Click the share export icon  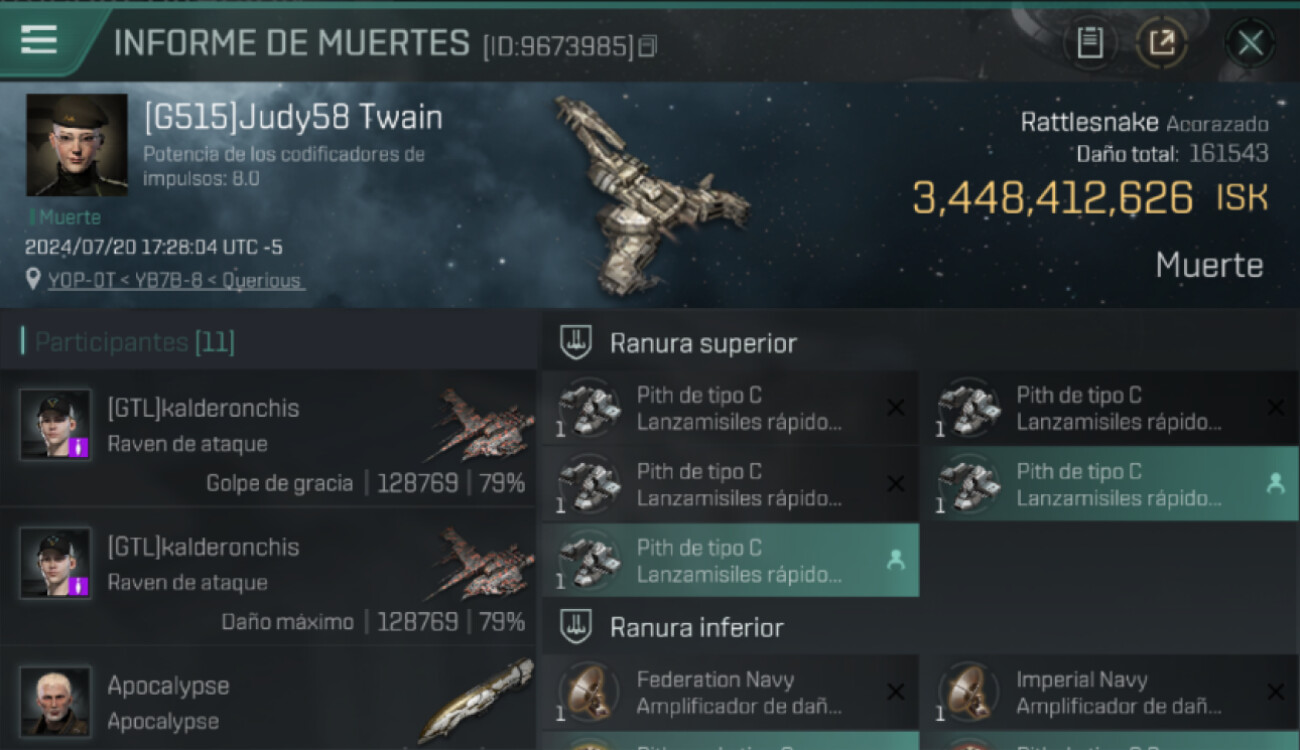click(1161, 43)
